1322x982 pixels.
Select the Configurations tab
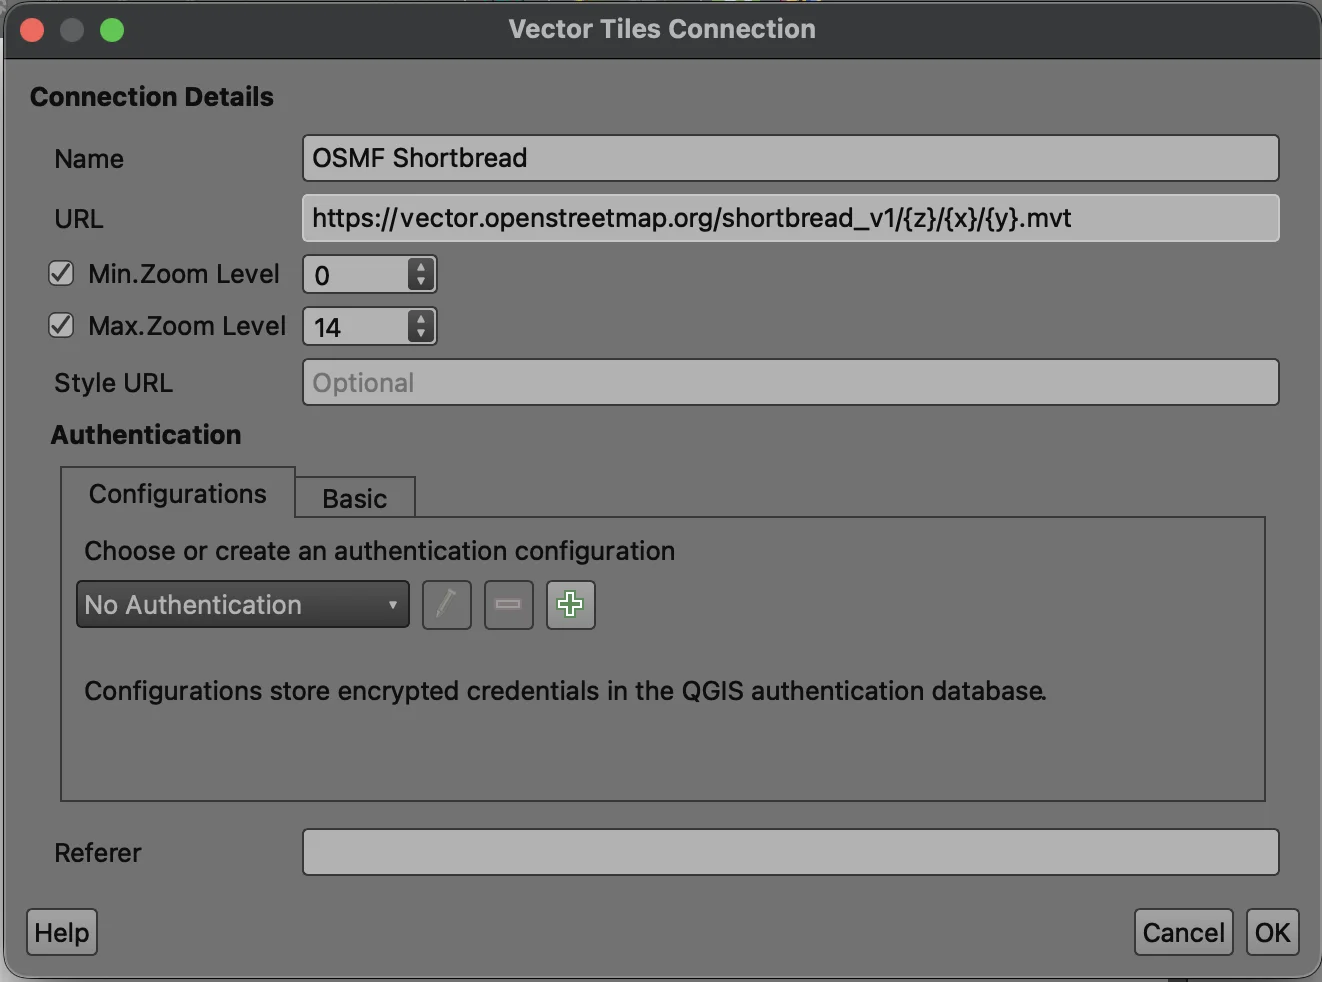pyautogui.click(x=177, y=493)
